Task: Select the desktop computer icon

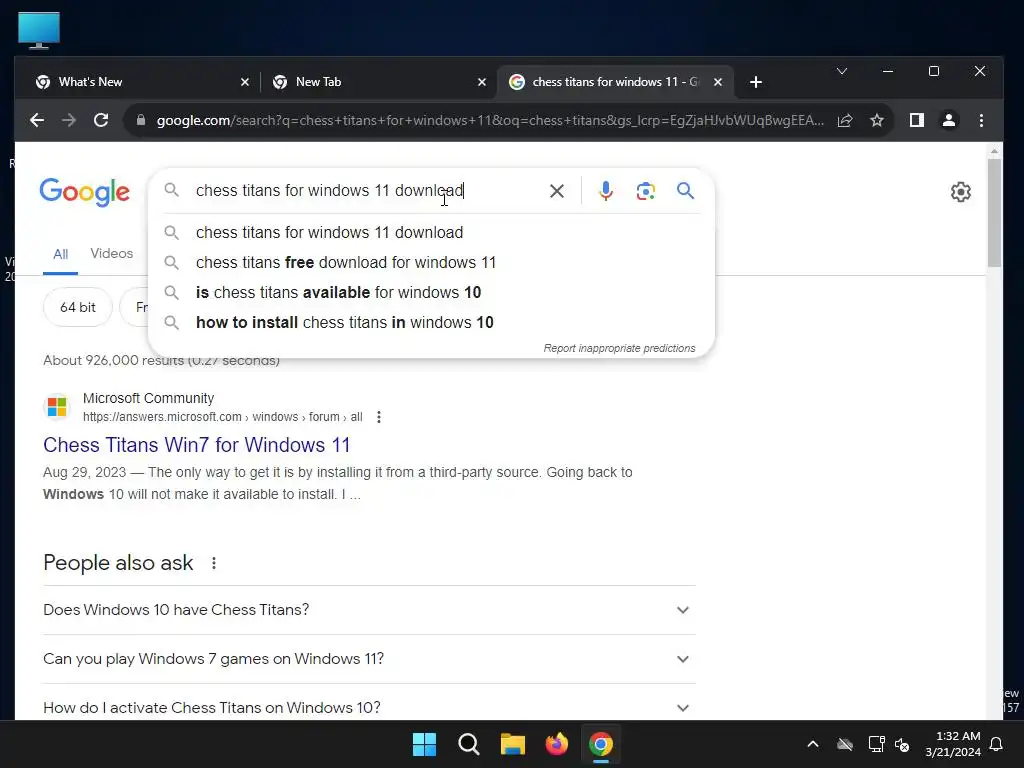Action: pyautogui.click(x=39, y=31)
